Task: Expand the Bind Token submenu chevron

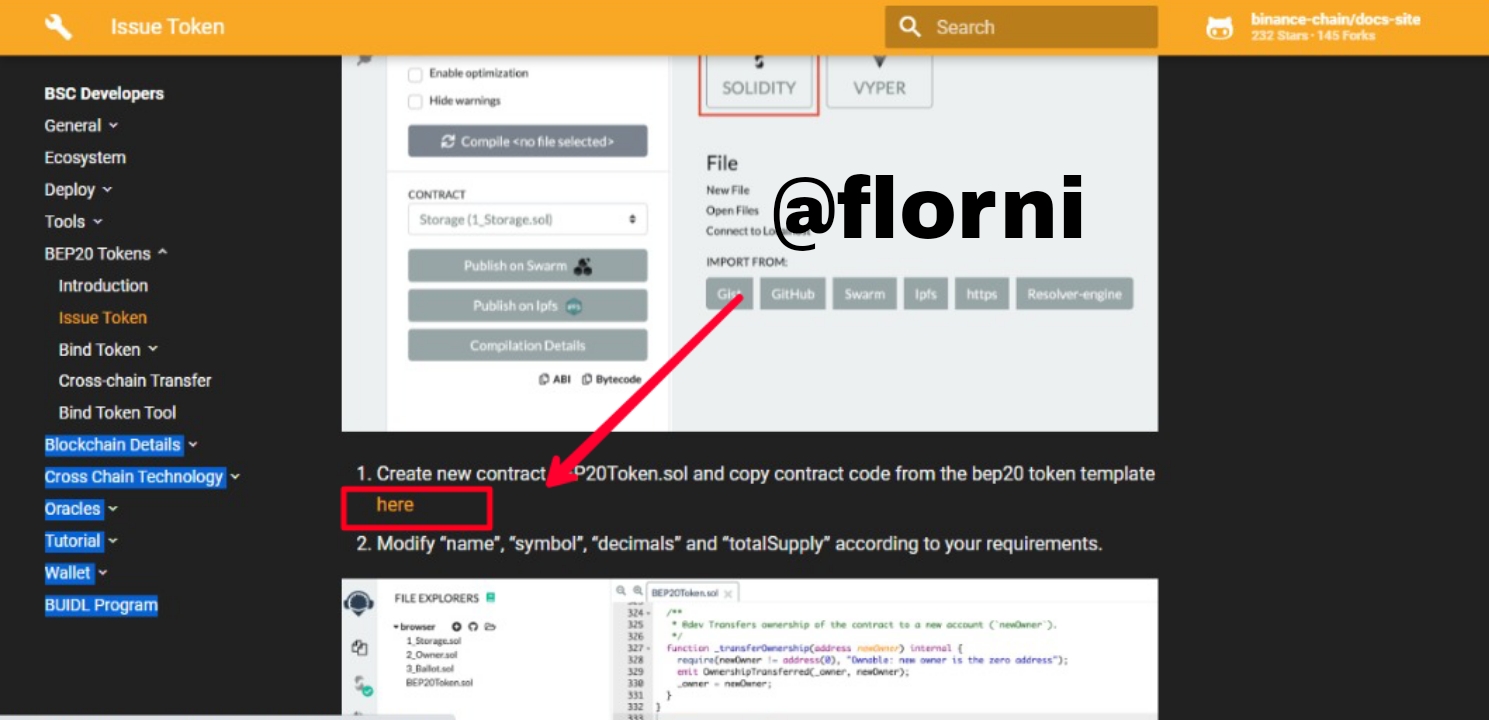Action: [x=152, y=350]
